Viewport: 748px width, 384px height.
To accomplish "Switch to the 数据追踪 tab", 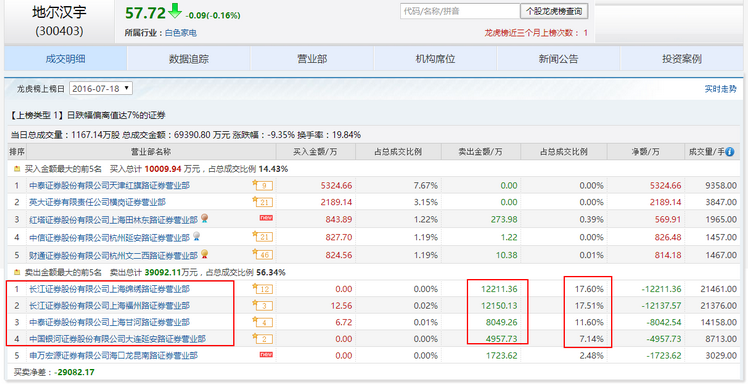I will tap(188, 59).
